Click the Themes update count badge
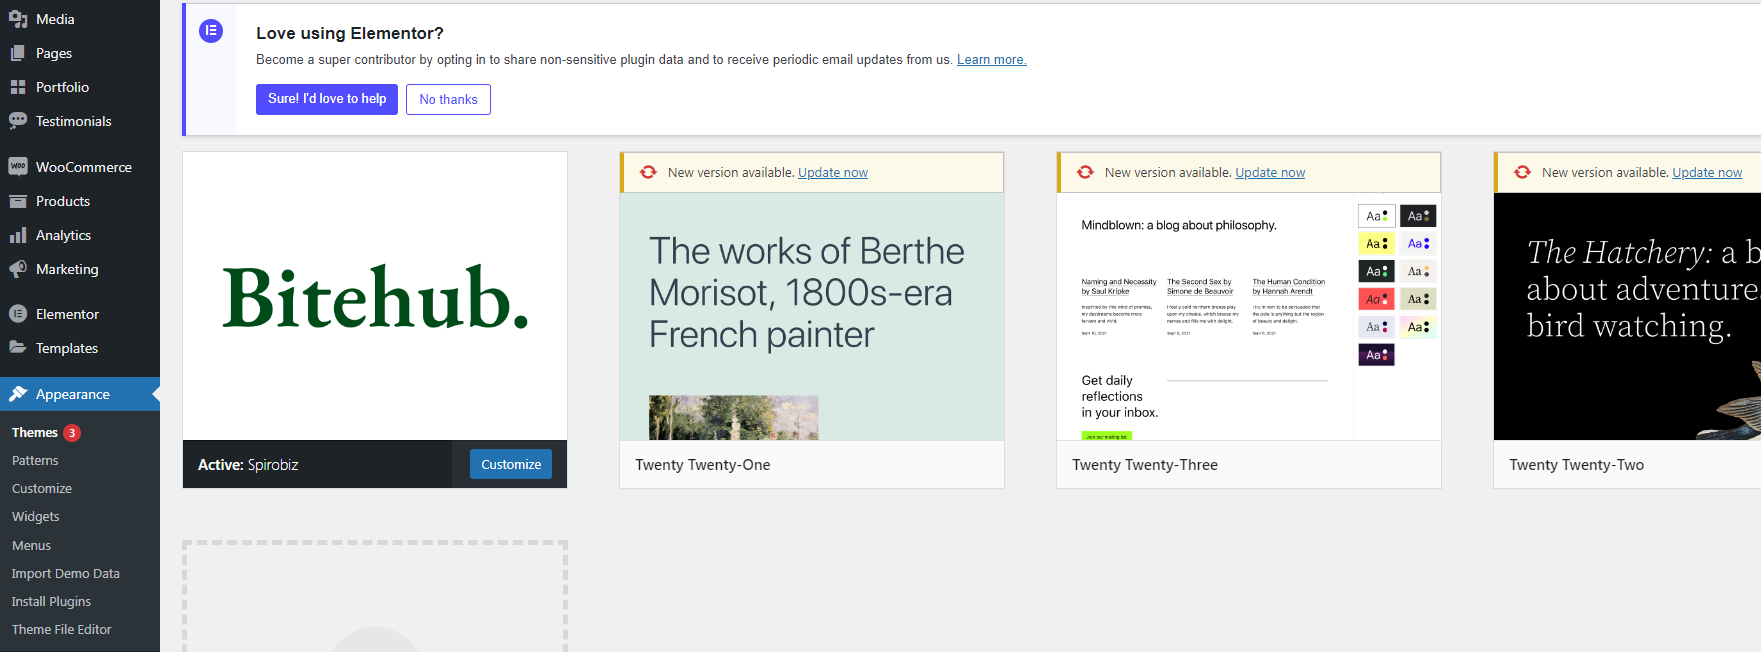This screenshot has height=652, width=1761. tap(72, 433)
